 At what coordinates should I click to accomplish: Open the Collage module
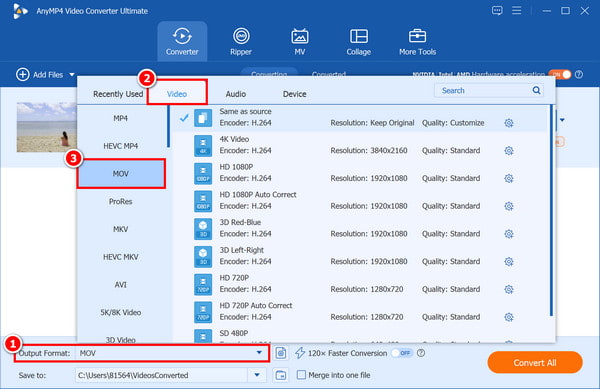pyautogui.click(x=359, y=41)
